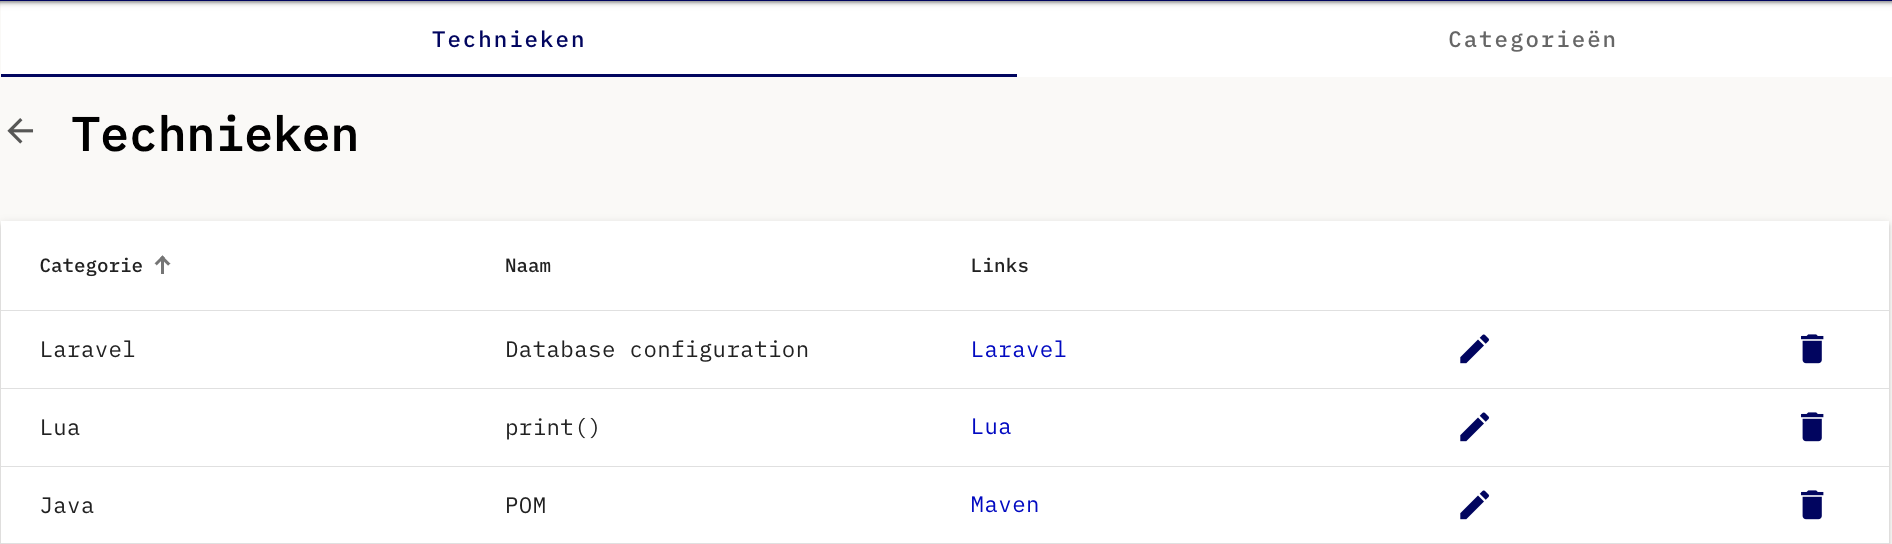This screenshot has height=544, width=1892.
Task: Delete the Lua print() row
Action: click(x=1812, y=427)
